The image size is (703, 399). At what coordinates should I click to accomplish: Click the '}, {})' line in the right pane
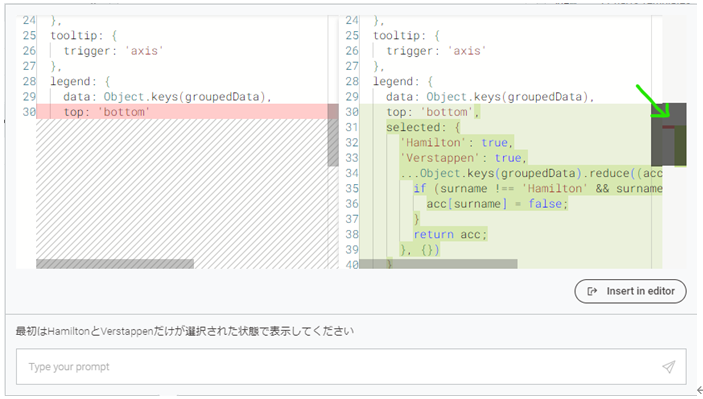coord(420,249)
